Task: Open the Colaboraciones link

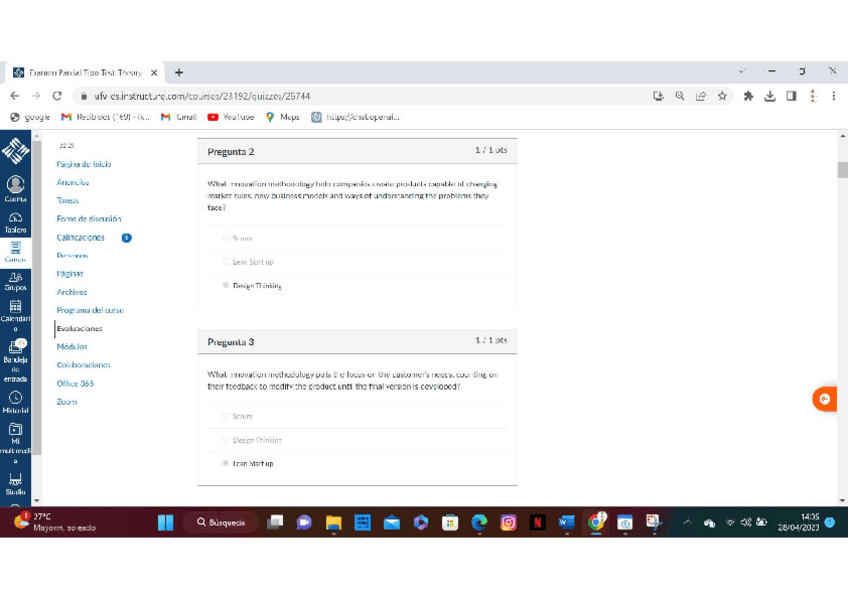Action: 83,365
